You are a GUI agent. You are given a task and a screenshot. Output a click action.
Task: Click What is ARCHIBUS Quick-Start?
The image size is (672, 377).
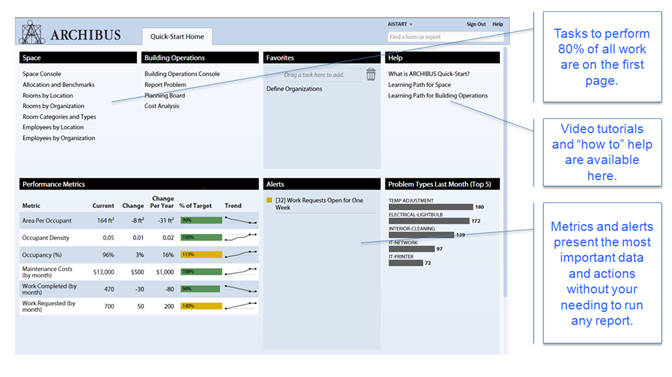tap(429, 74)
